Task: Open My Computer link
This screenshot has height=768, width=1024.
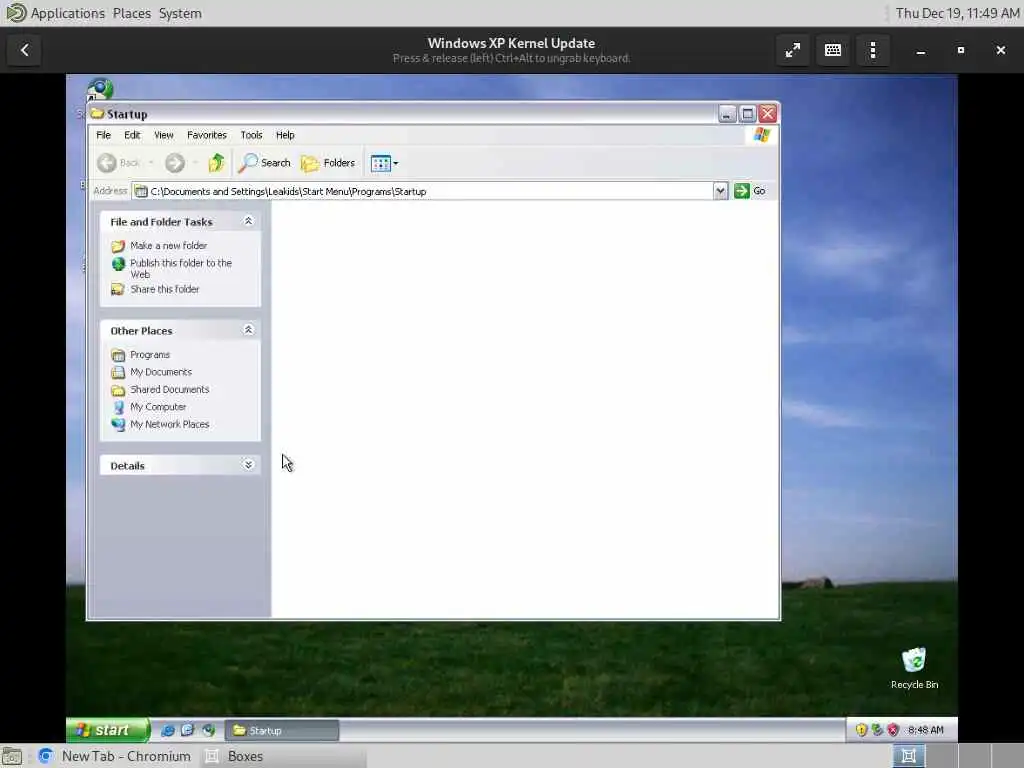Action: point(158,406)
